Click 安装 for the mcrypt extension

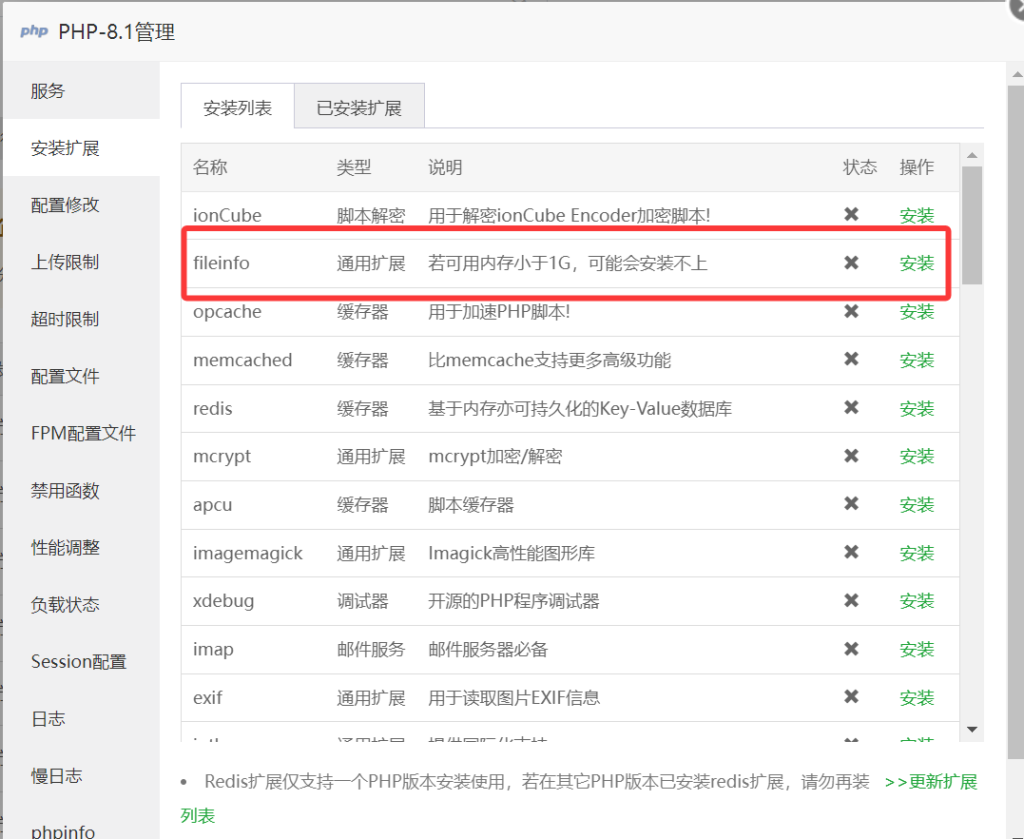[916, 456]
